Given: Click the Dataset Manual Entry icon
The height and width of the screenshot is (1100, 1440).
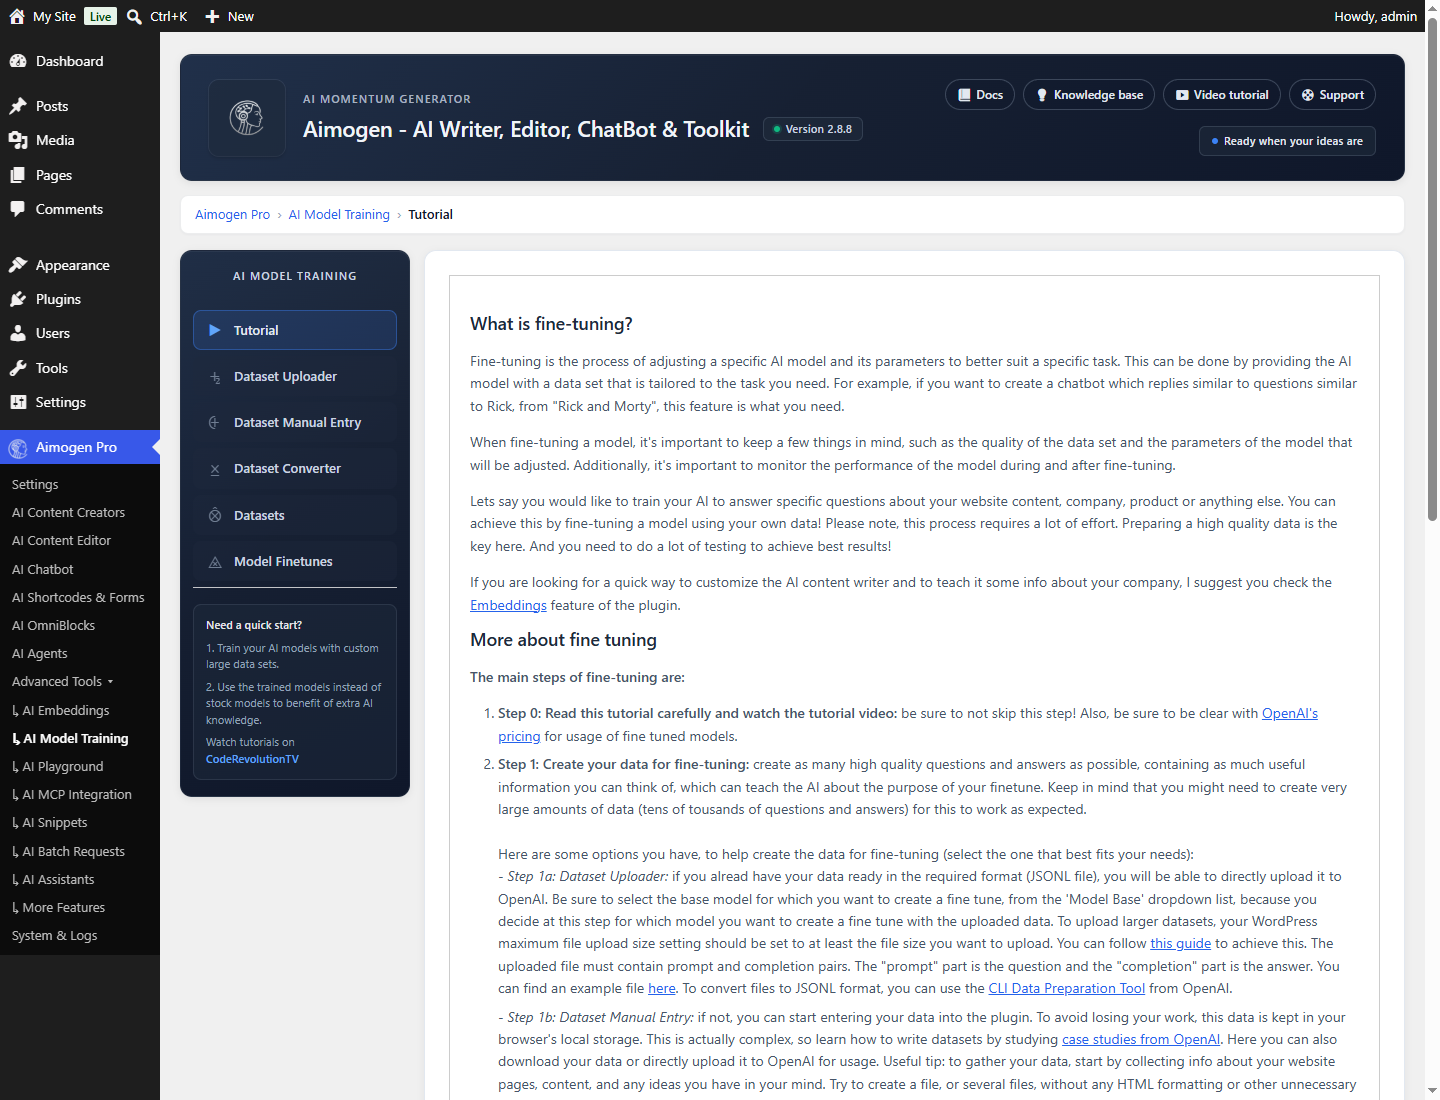Looking at the screenshot, I should pos(214,423).
